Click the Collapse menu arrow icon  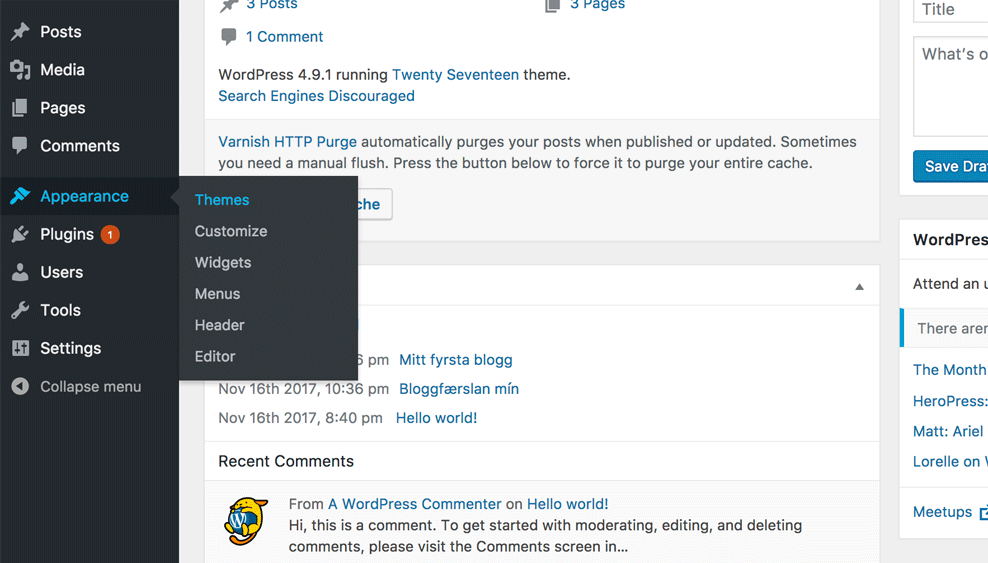point(20,386)
